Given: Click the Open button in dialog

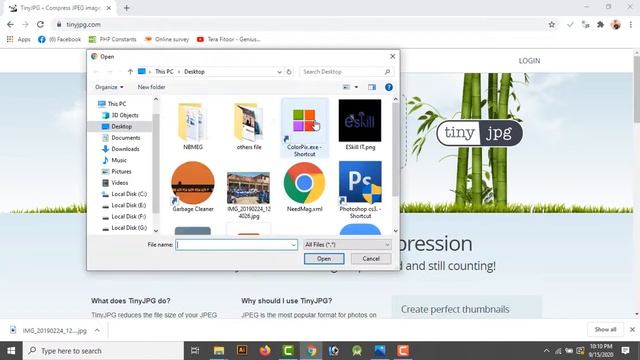Looking at the screenshot, I should [324, 259].
